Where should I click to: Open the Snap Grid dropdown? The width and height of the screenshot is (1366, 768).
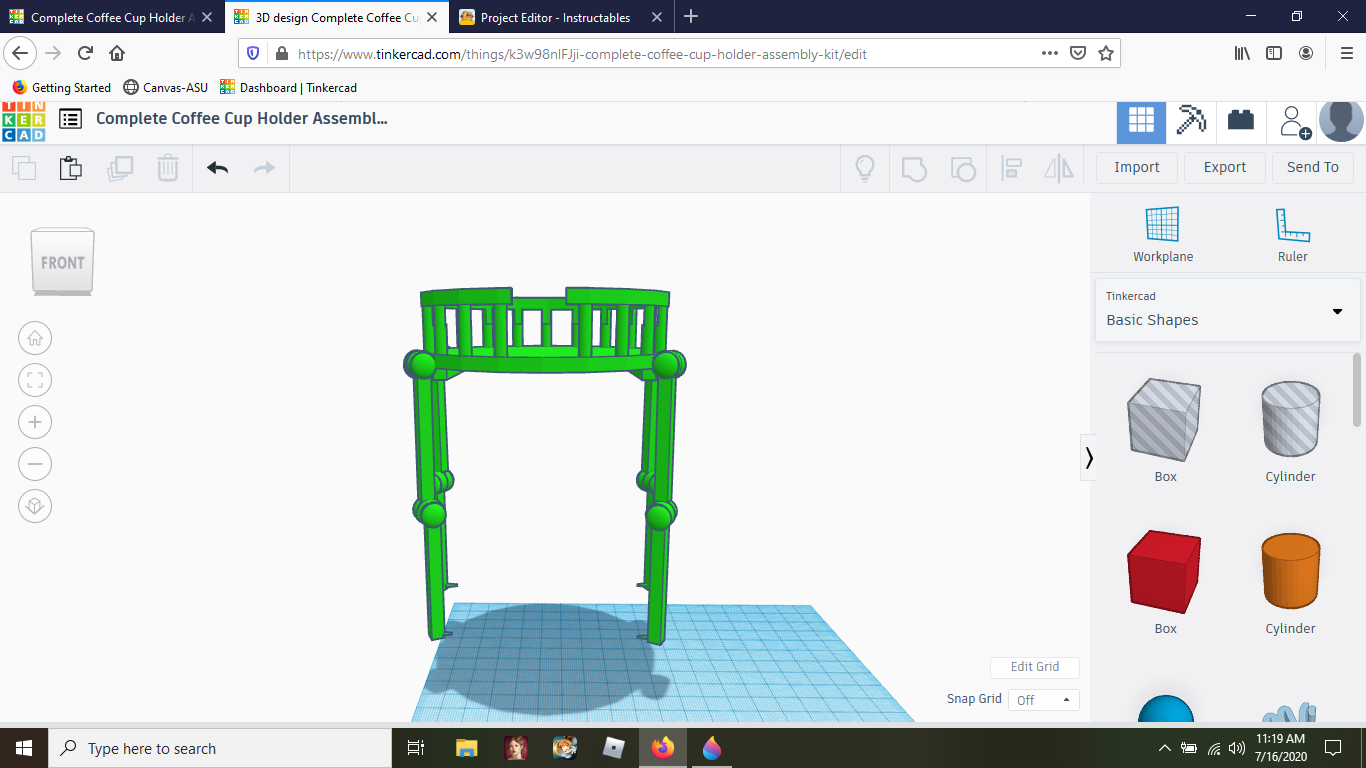pos(1043,700)
